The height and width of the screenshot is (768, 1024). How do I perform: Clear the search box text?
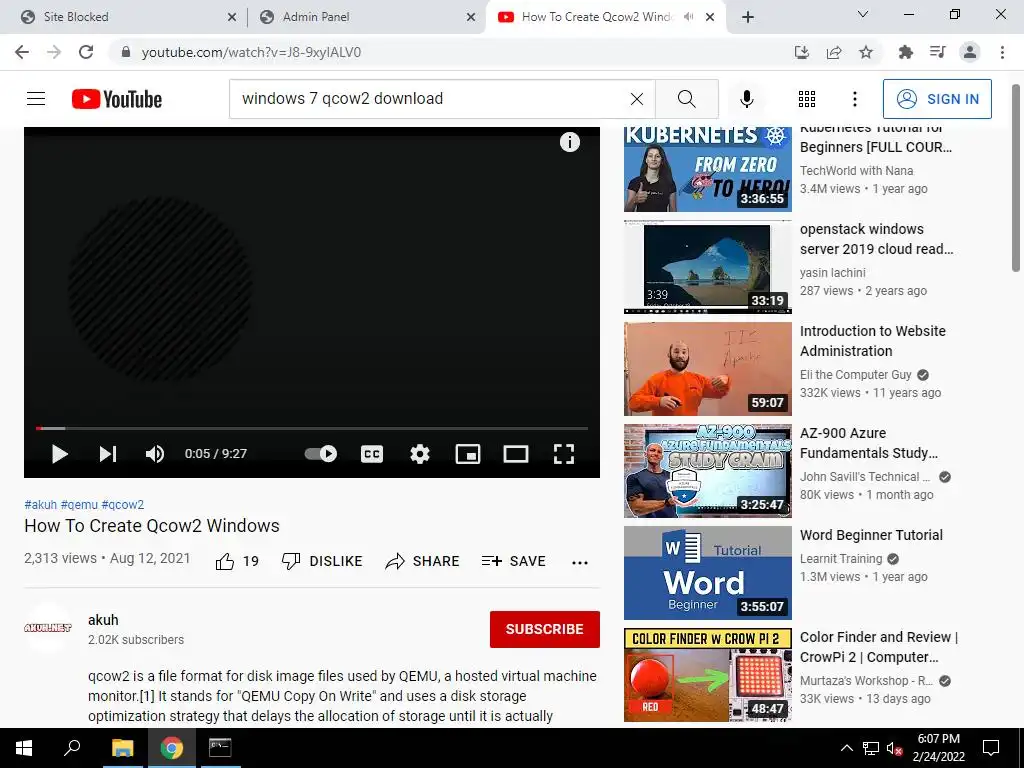click(637, 99)
